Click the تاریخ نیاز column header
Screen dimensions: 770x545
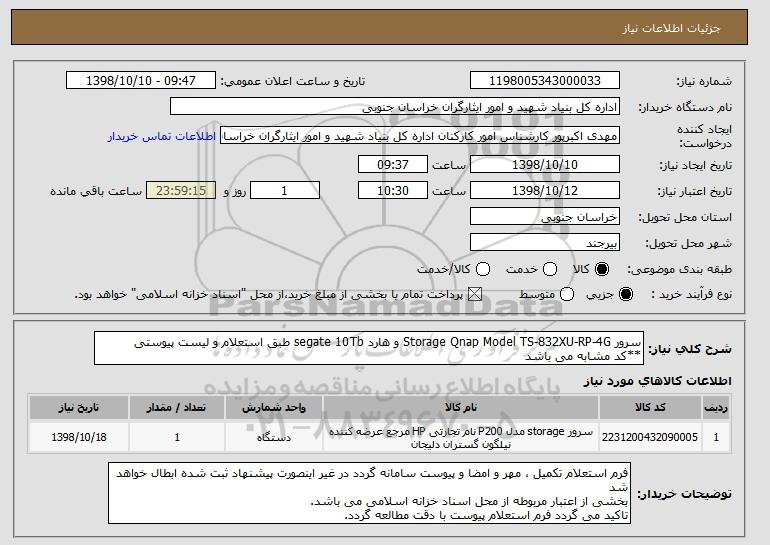click(x=79, y=408)
